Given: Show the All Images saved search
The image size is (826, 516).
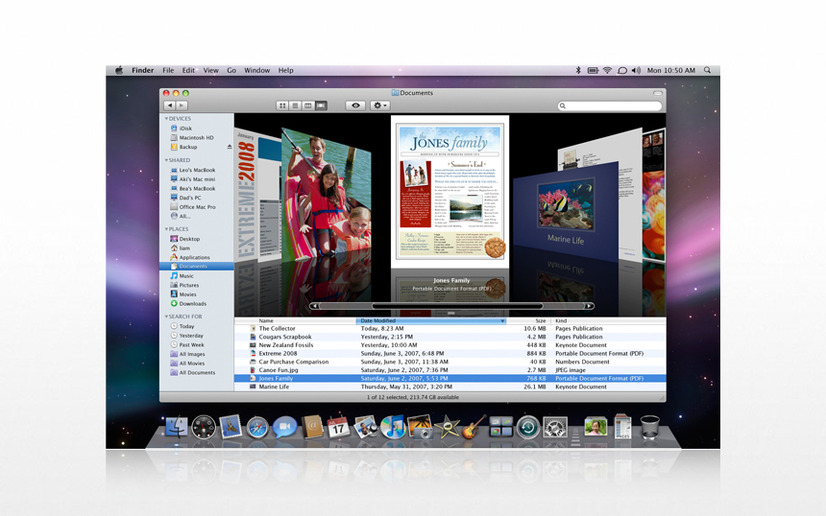Looking at the screenshot, I should pyautogui.click(x=188, y=354).
